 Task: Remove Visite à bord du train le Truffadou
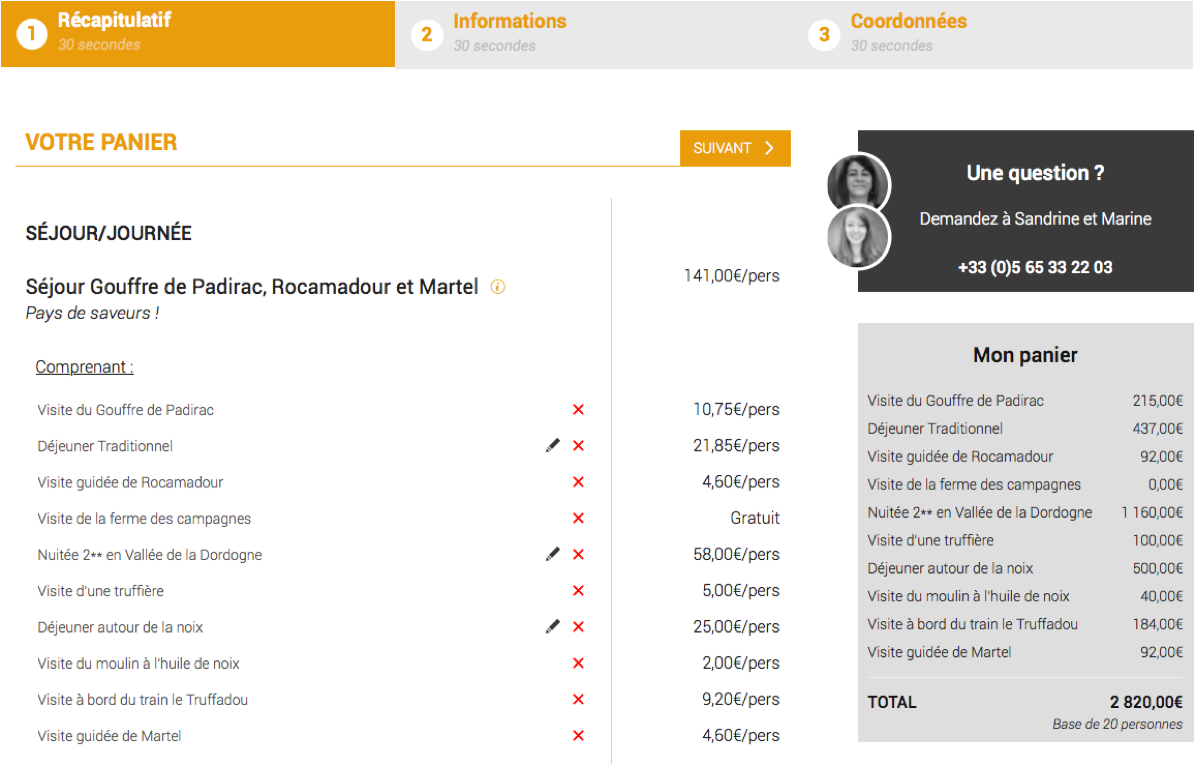click(x=578, y=700)
